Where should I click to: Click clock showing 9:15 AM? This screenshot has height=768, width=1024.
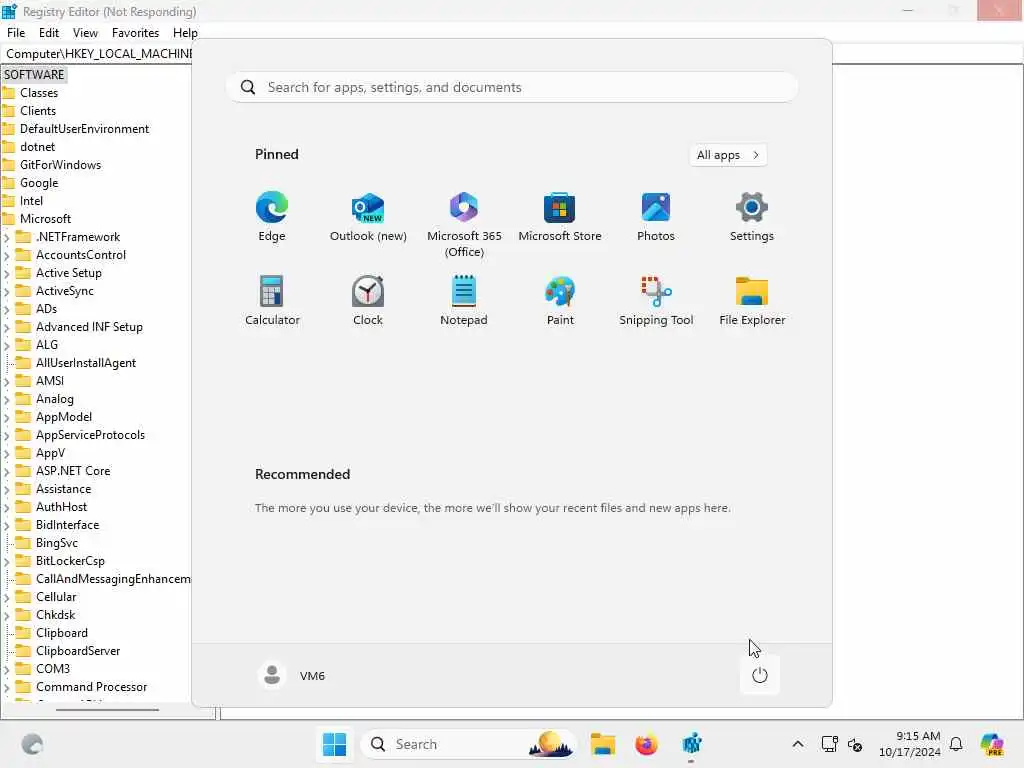click(x=910, y=744)
